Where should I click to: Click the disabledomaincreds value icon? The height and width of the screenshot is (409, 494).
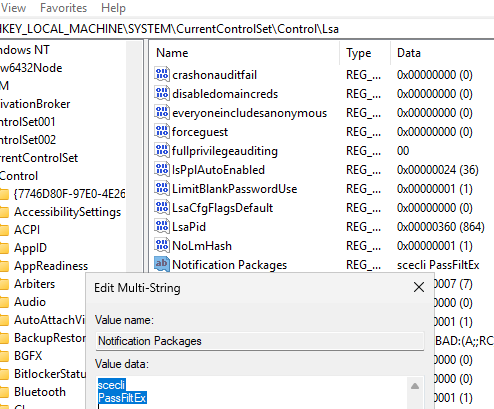coord(162,93)
